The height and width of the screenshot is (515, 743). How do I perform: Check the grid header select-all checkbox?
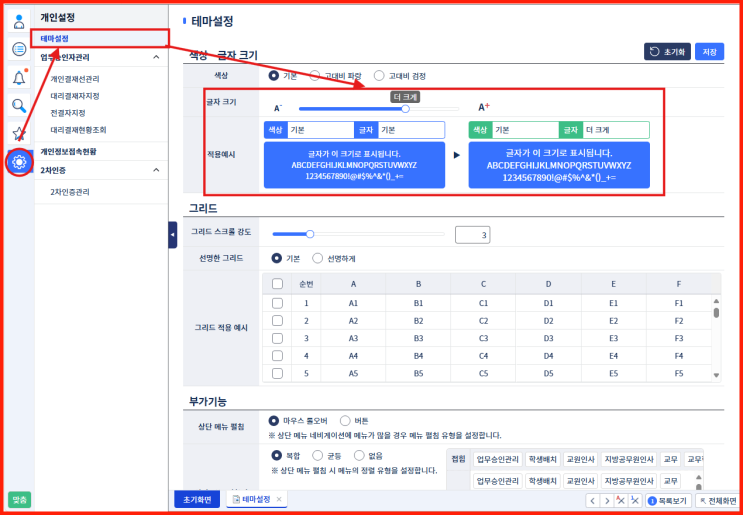[277, 284]
